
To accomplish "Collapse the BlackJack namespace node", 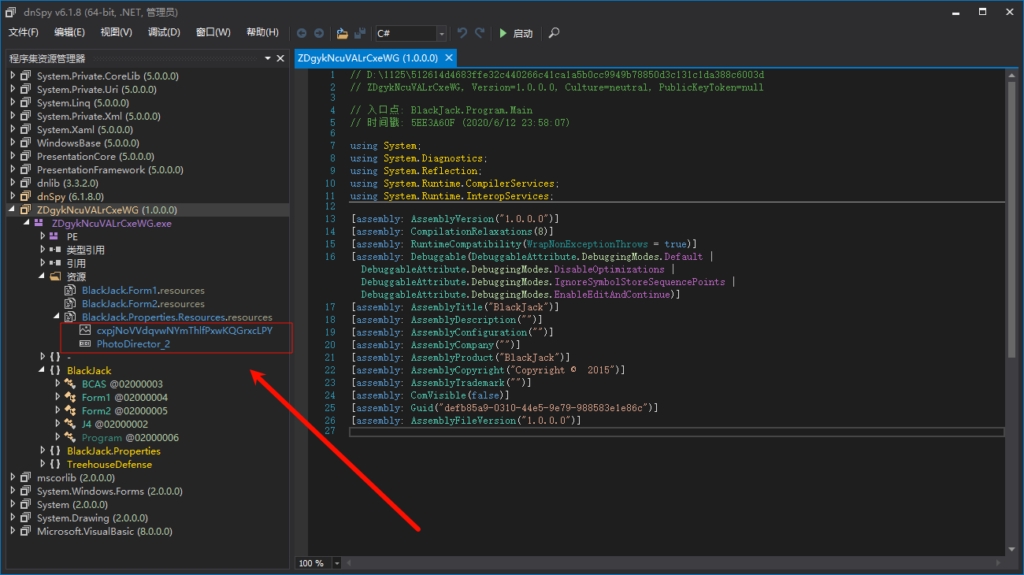I will [x=42, y=370].
